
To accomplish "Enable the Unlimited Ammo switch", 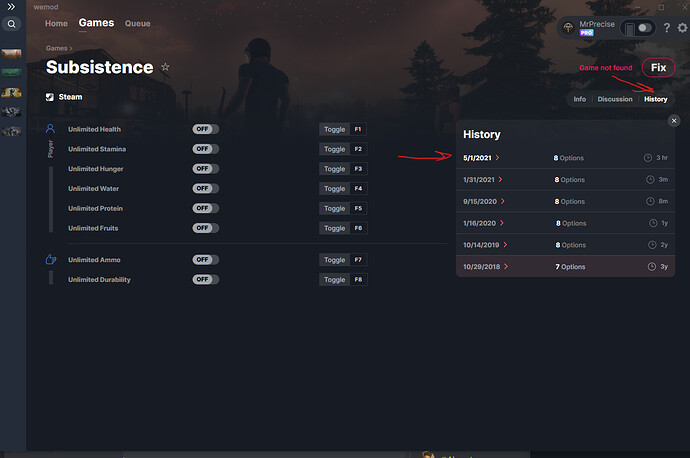I will tap(205, 260).
